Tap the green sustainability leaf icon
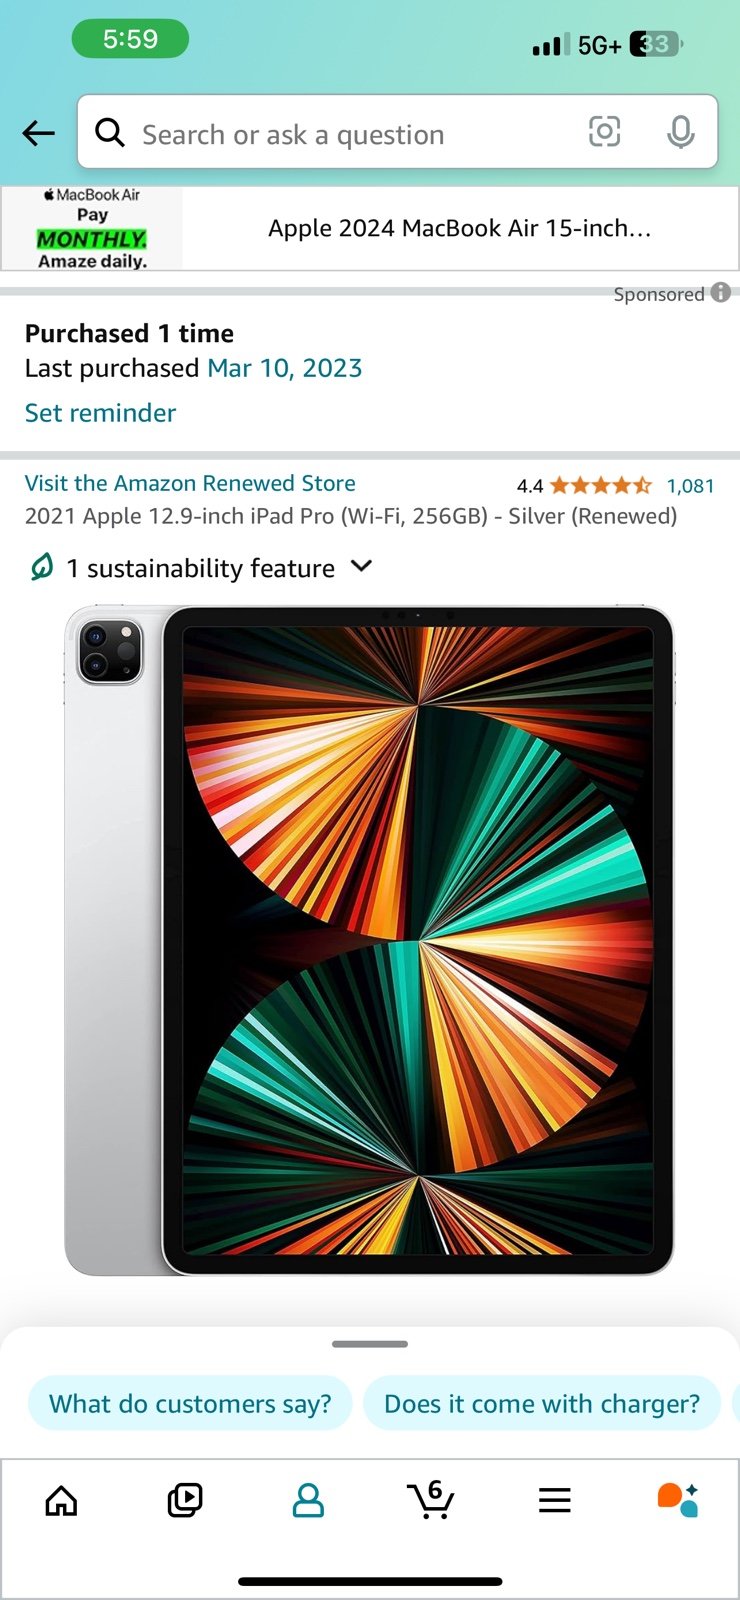The height and width of the screenshot is (1600, 740). [41, 567]
